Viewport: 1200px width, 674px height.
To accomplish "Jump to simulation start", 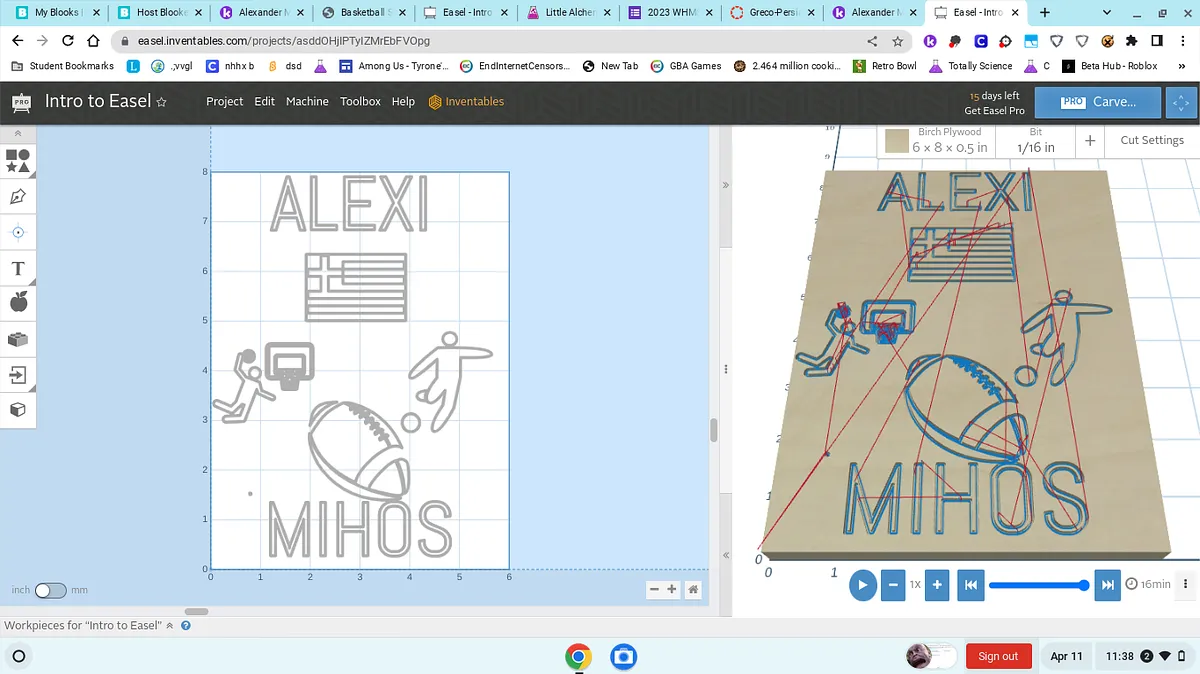I will point(969,585).
